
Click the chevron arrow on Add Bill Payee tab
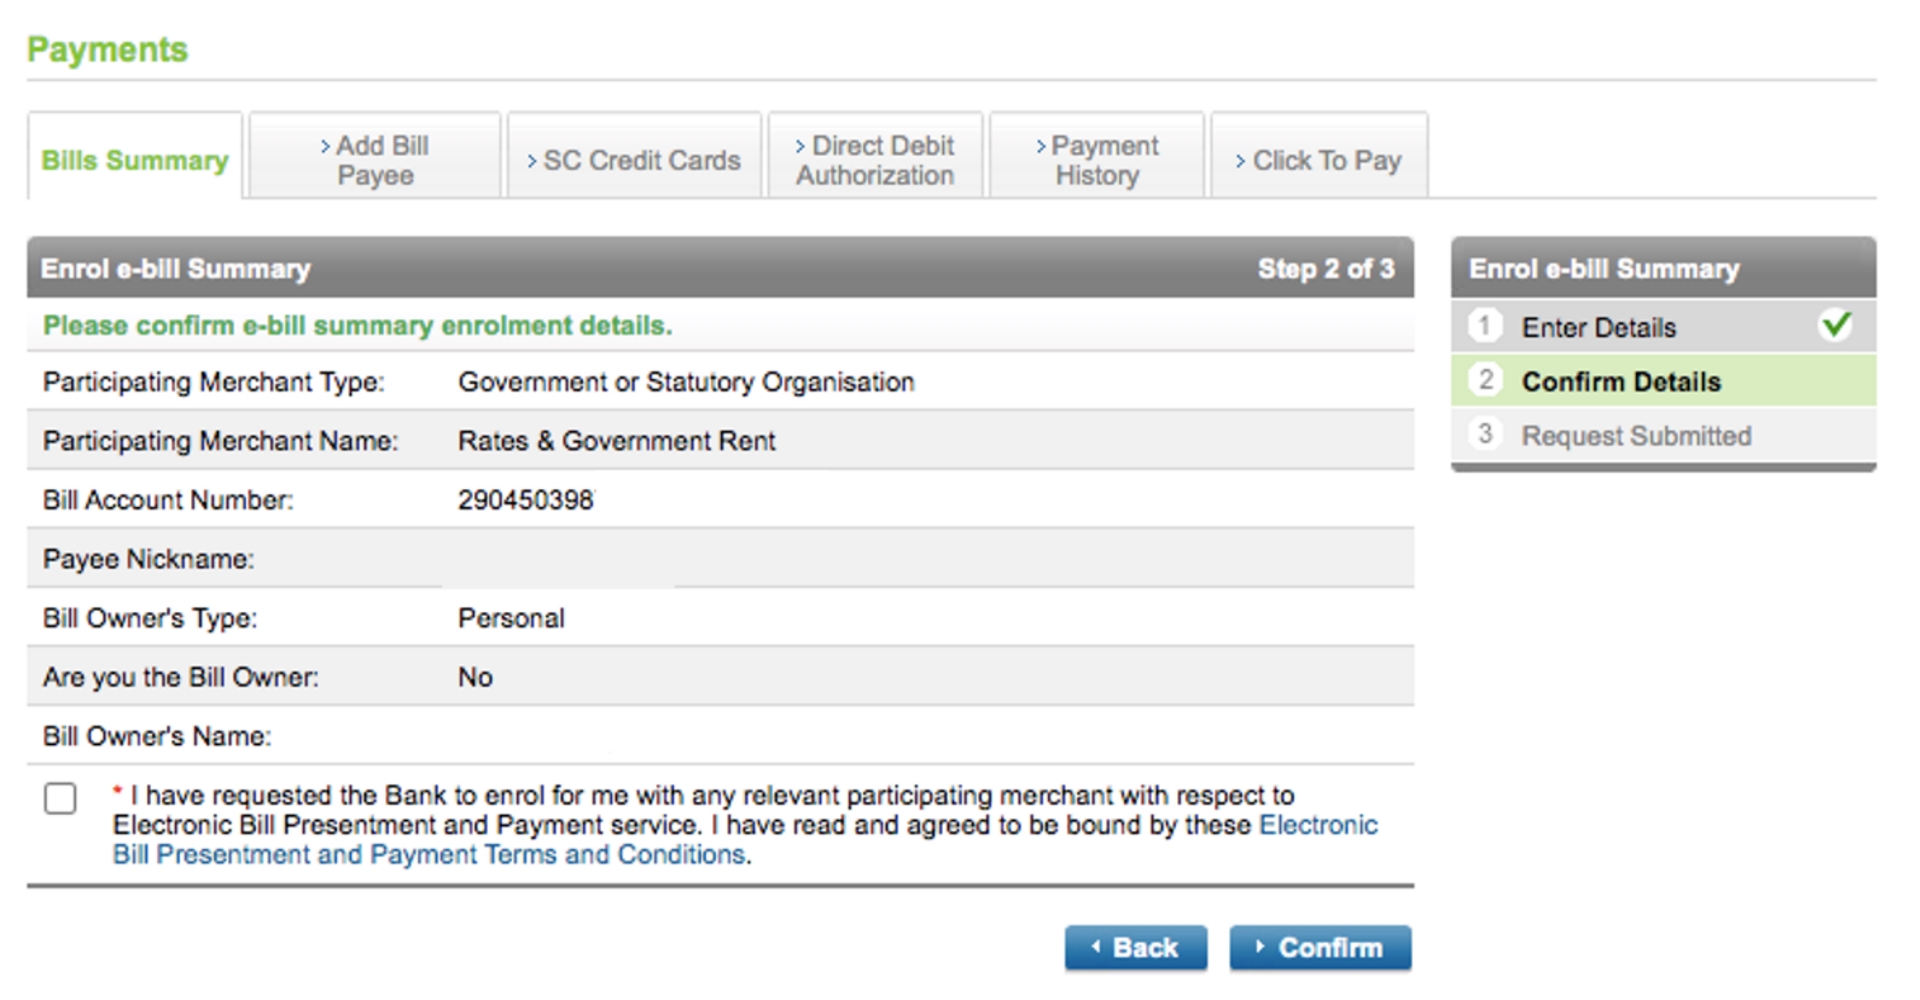pos(326,145)
